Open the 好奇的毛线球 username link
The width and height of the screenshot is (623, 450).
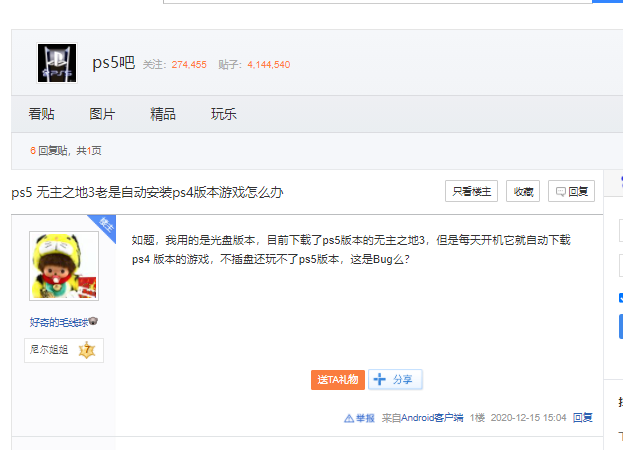tap(58, 322)
